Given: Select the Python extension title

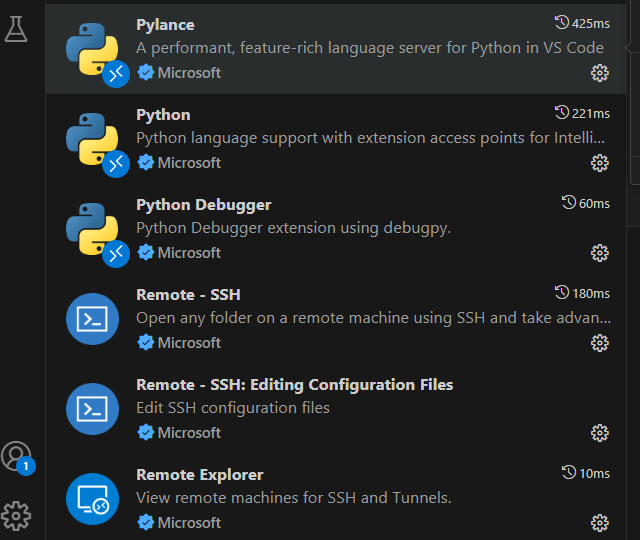Looking at the screenshot, I should (163, 115).
